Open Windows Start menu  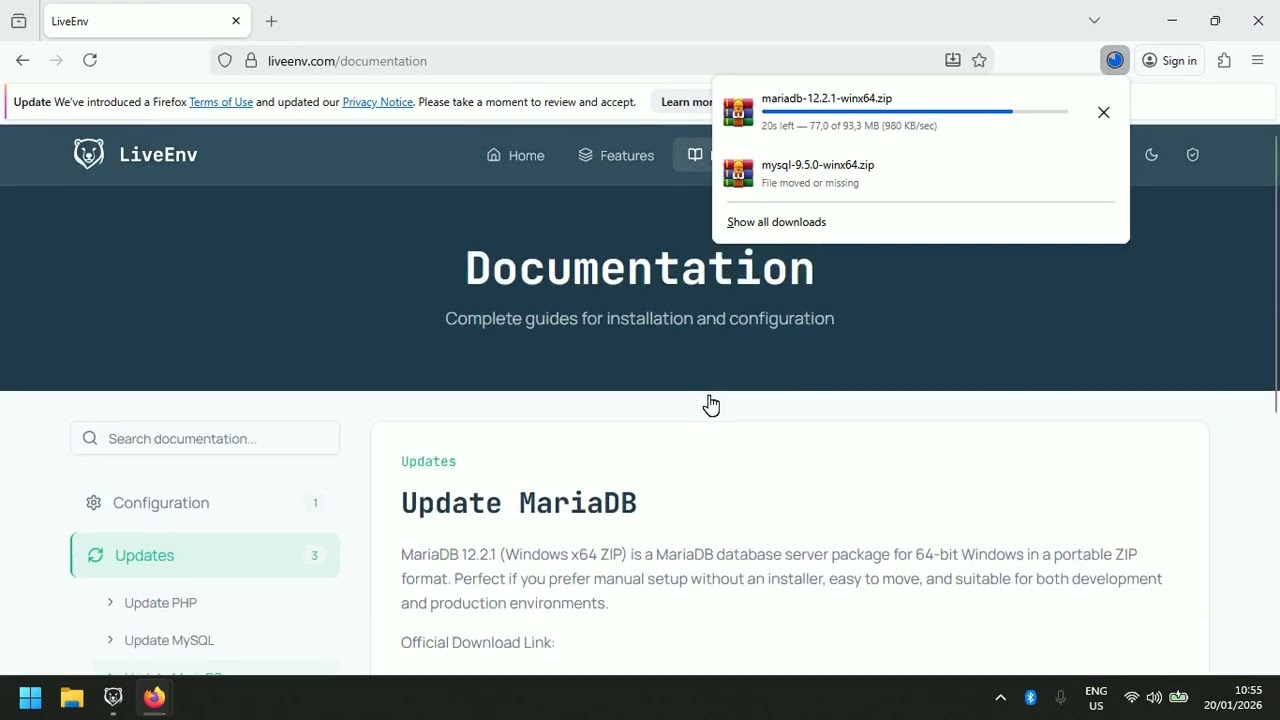click(x=30, y=698)
